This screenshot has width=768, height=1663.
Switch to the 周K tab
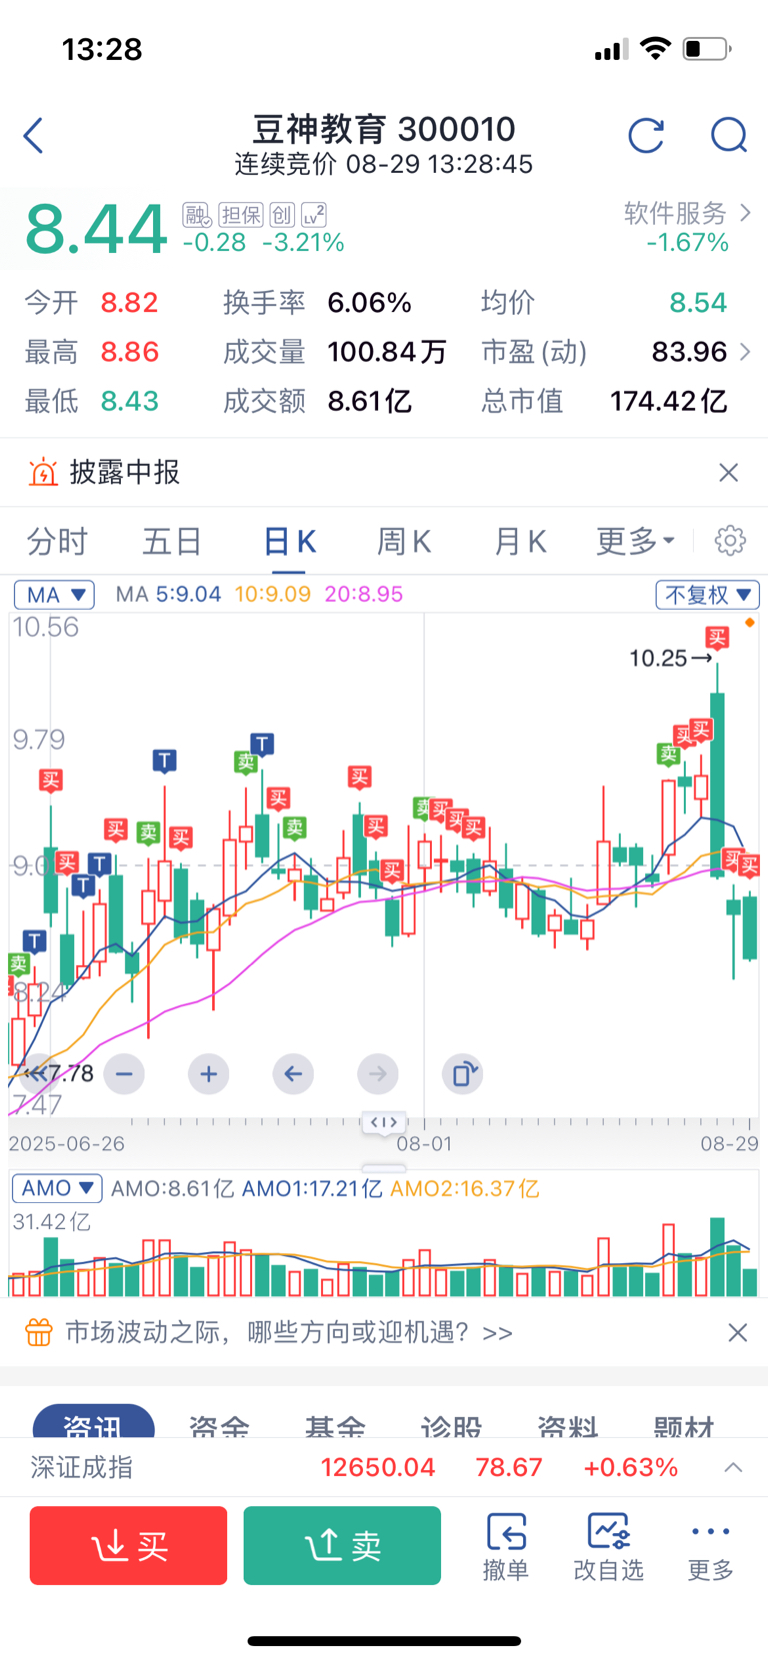pos(404,542)
